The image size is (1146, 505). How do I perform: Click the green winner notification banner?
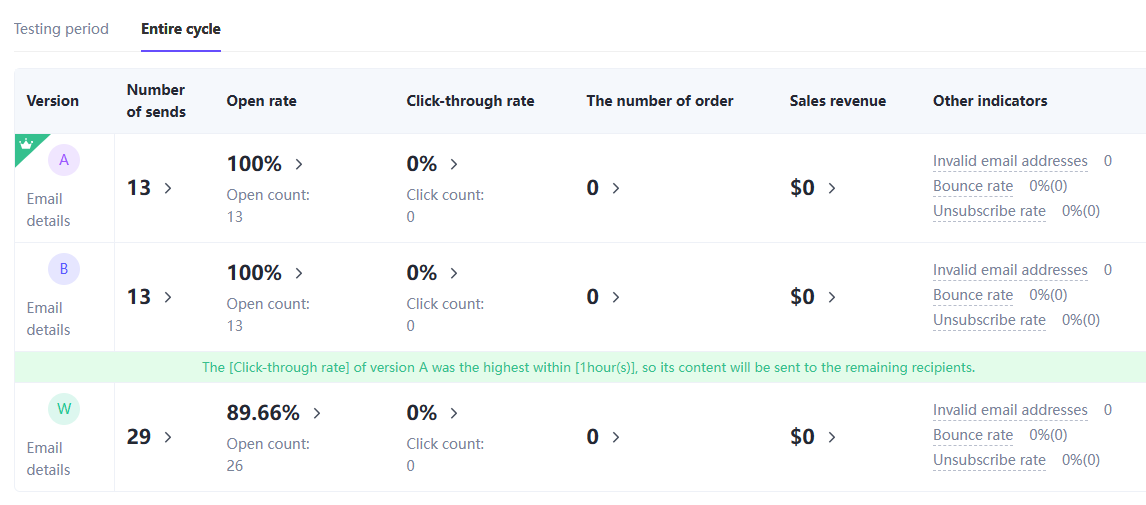click(588, 367)
